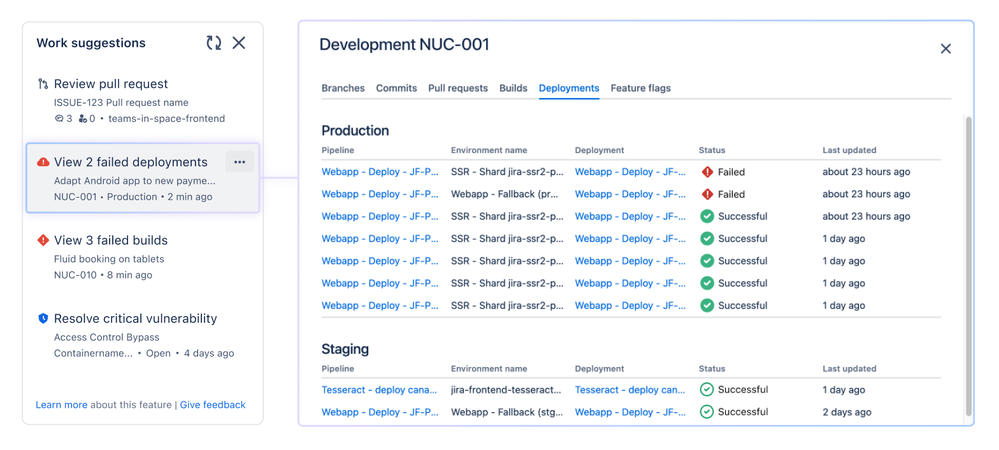Refresh the Work suggestions list

point(213,43)
